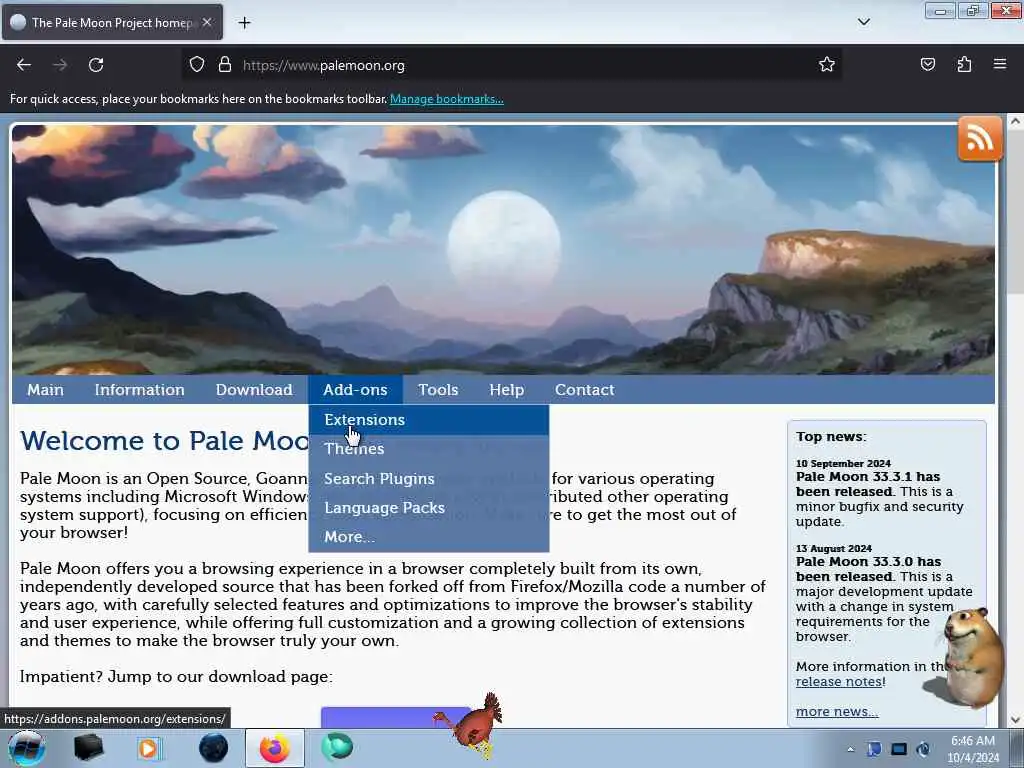Choose Extensions from Add-ons dropdown

click(428, 420)
